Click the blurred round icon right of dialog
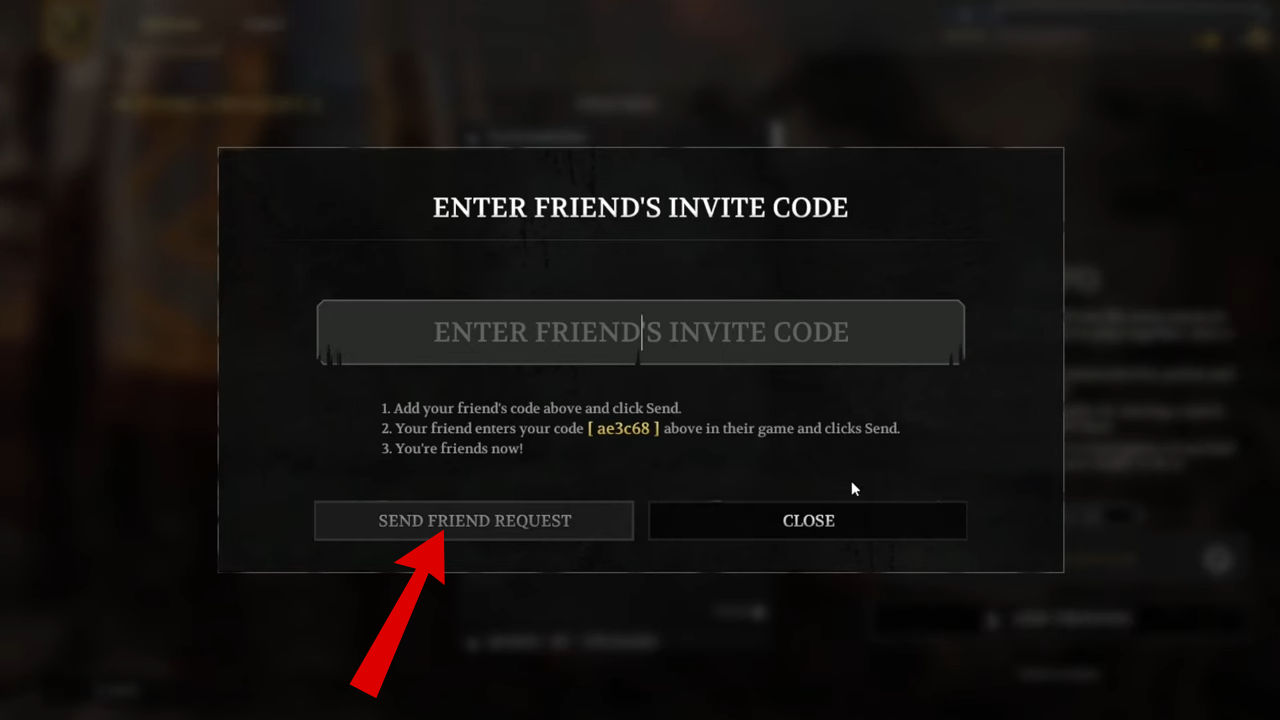The image size is (1280, 720). coord(1217,560)
